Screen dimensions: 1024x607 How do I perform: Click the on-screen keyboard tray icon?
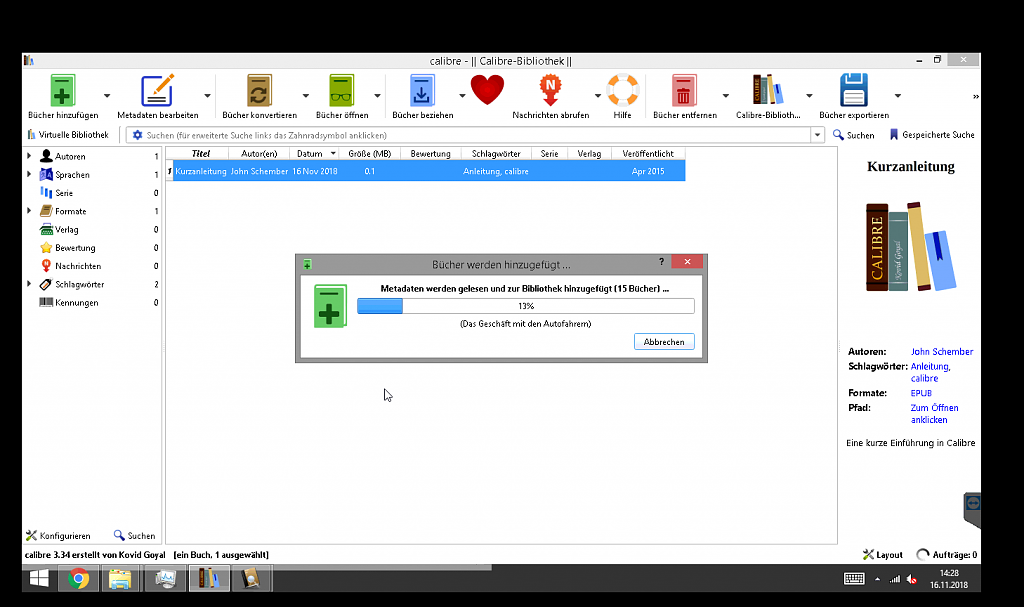(854, 579)
